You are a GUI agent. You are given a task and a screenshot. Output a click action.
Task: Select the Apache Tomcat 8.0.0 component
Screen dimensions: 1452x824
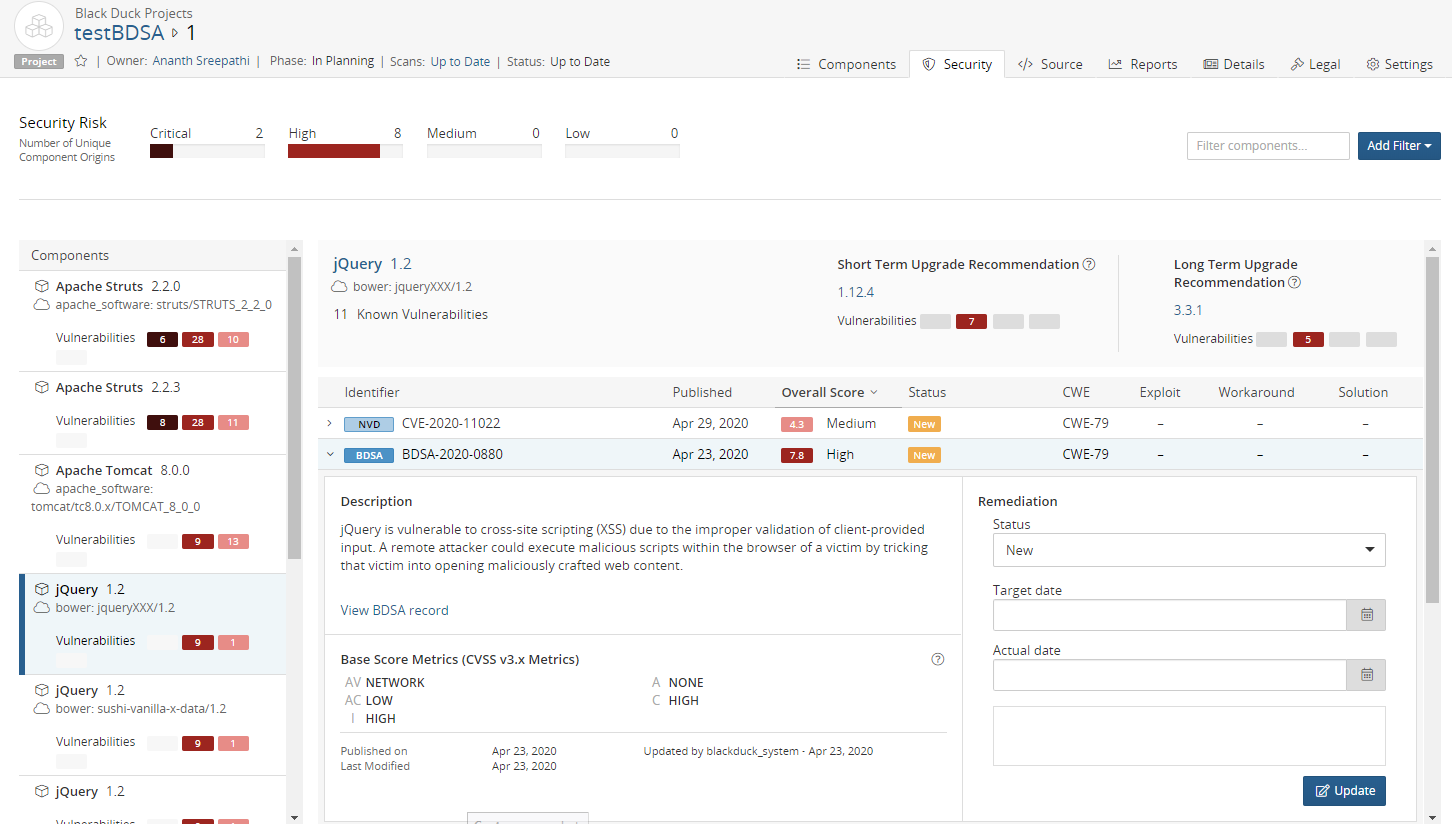153,514
